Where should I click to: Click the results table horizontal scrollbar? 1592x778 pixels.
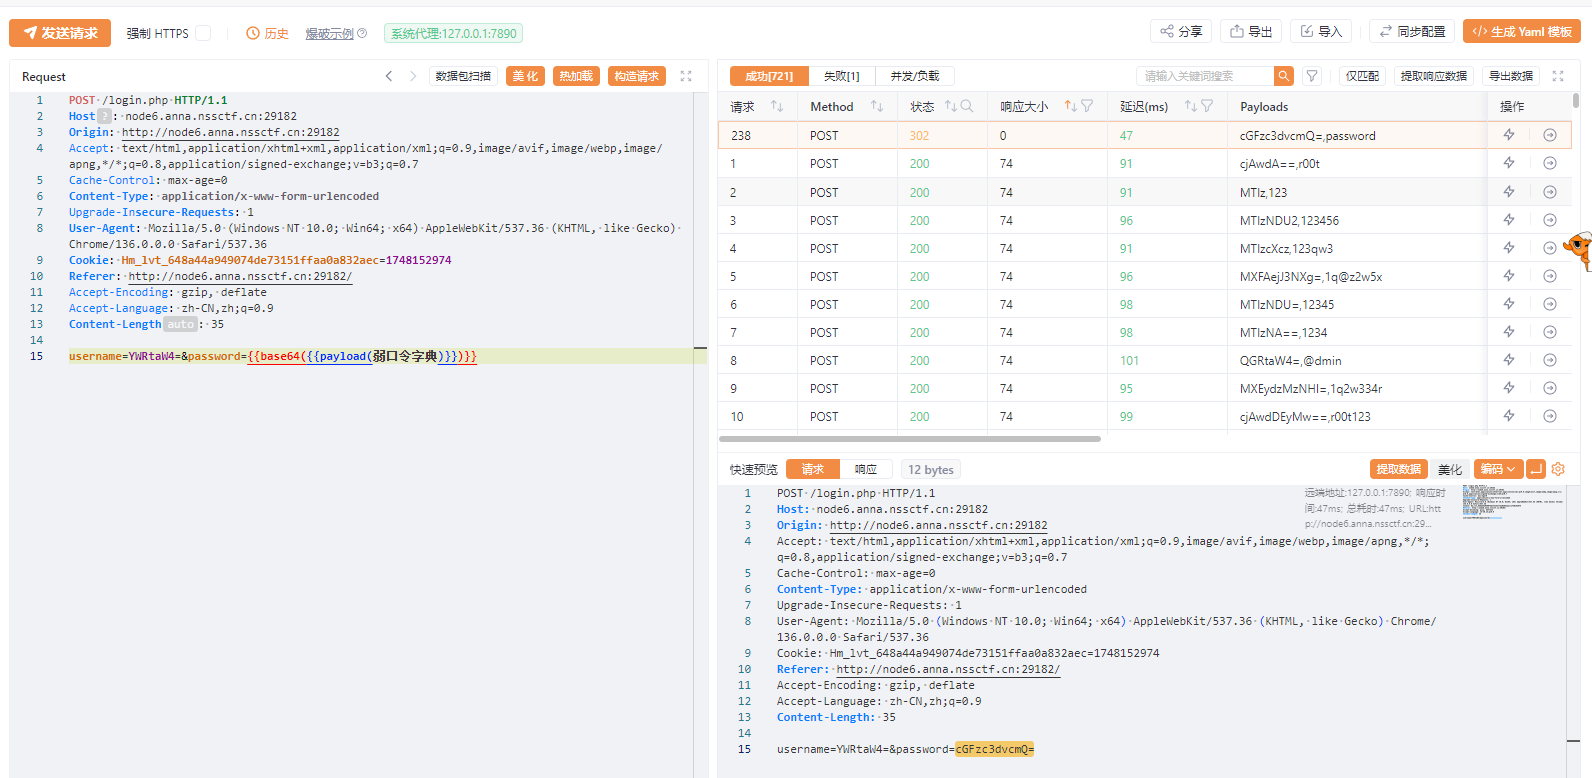pos(910,438)
